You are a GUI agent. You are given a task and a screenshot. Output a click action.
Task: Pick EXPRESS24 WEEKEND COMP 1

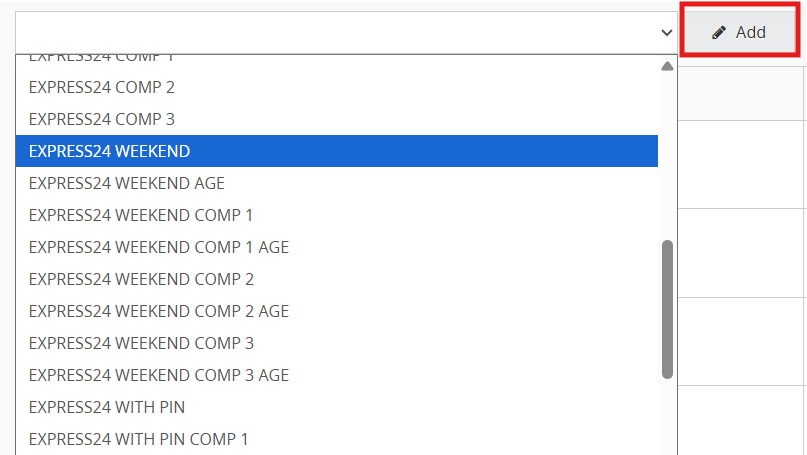141,215
